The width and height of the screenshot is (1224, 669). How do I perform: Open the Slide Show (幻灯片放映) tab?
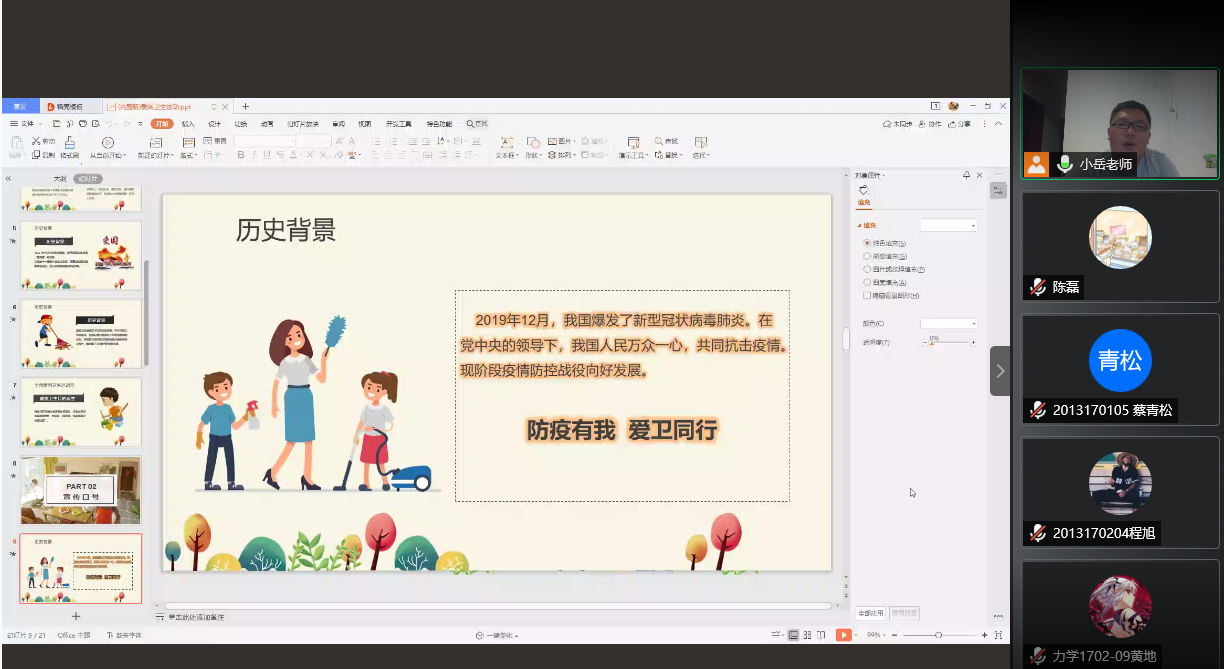302,124
